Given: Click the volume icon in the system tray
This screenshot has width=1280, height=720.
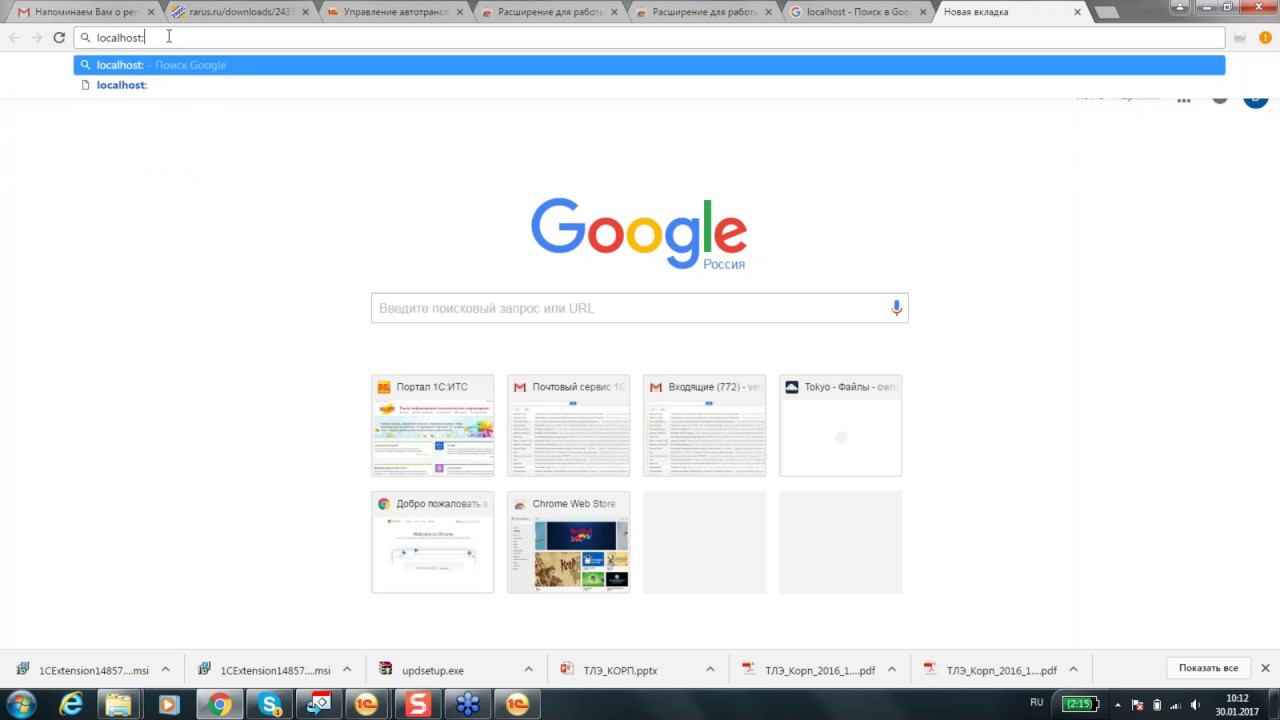Looking at the screenshot, I should pyautogui.click(x=1195, y=704).
